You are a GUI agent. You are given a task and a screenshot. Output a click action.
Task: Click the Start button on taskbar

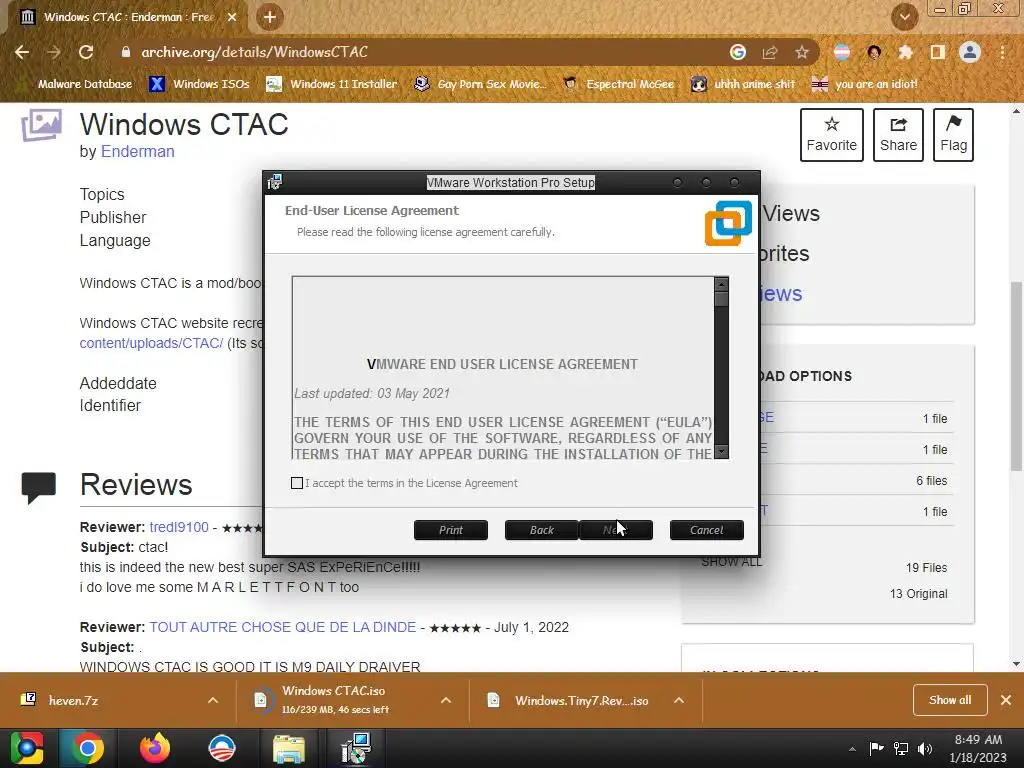tap(26, 748)
